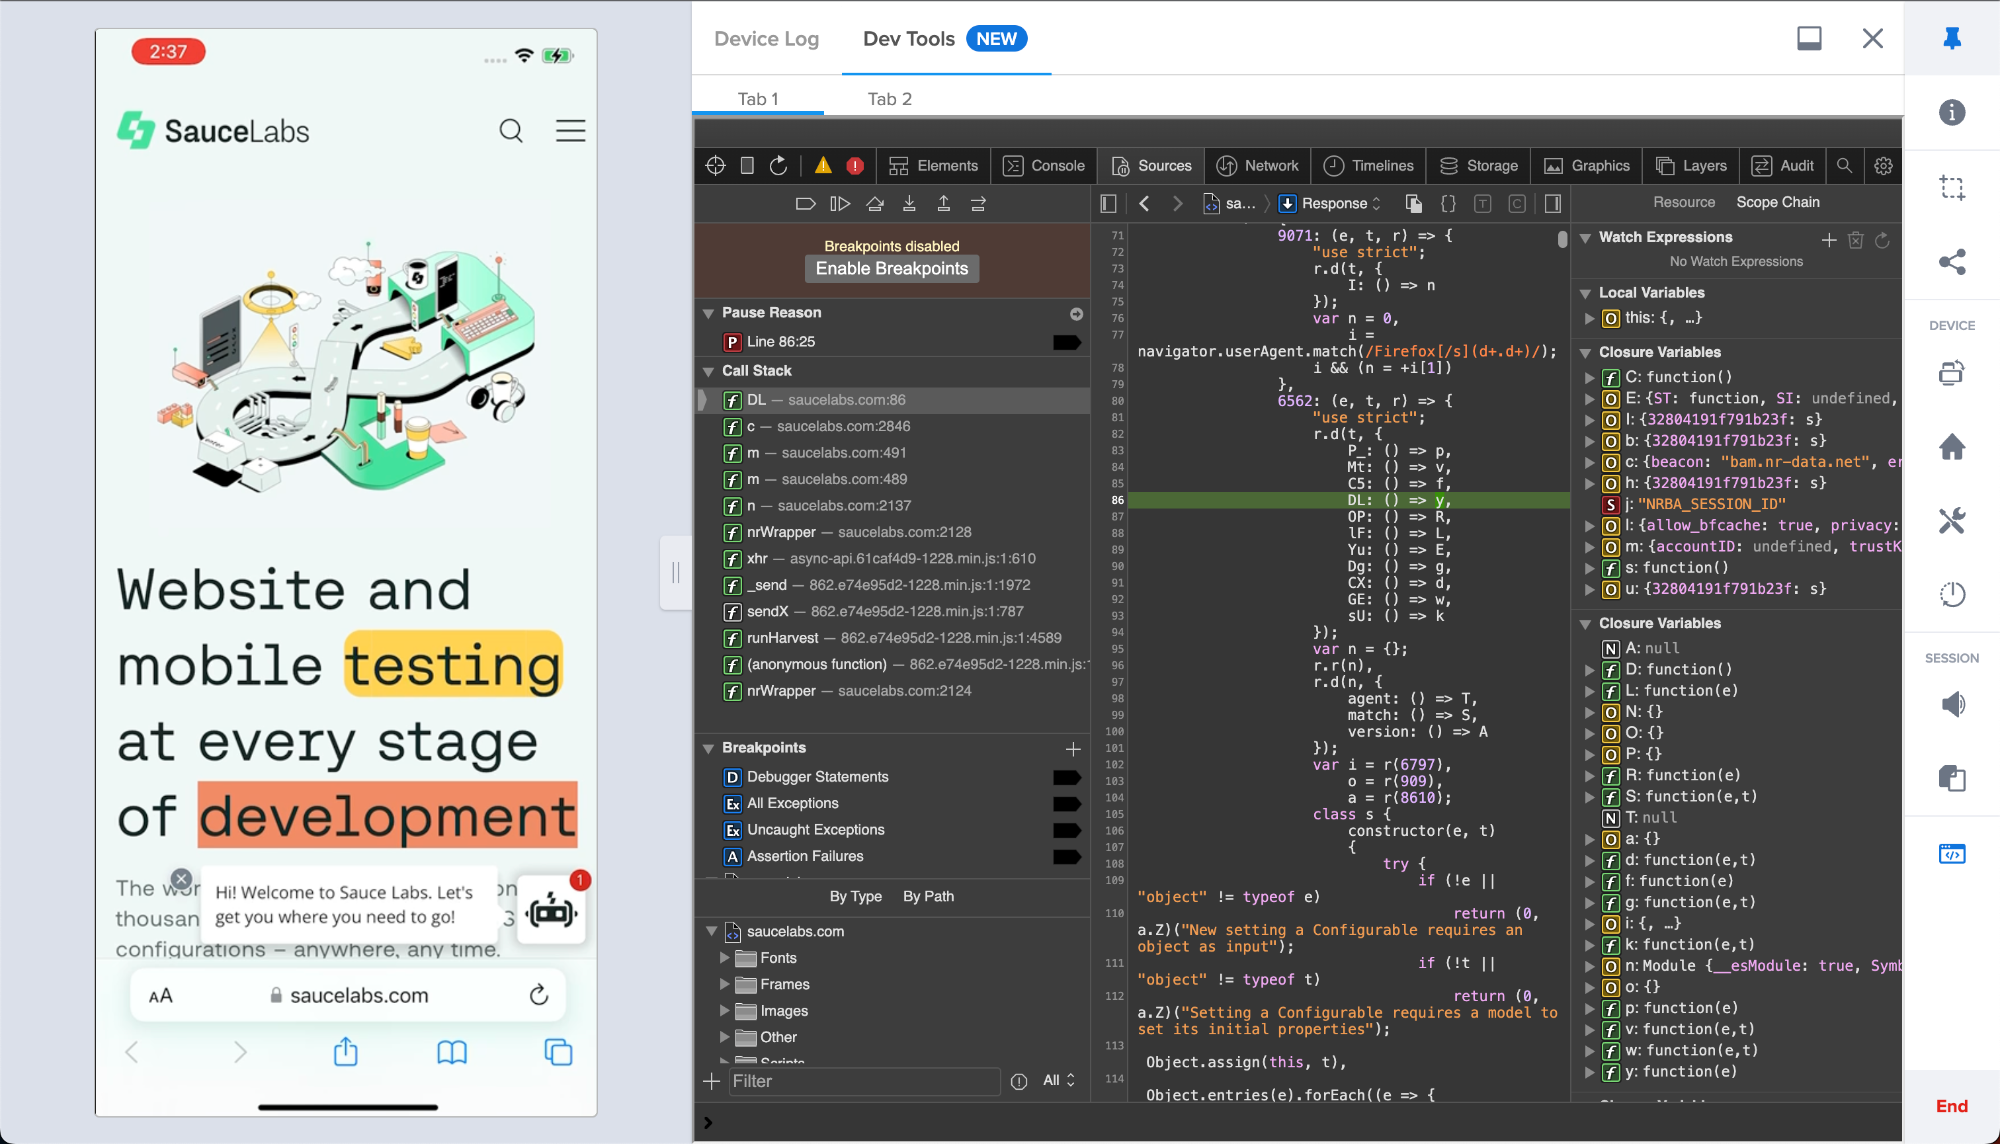Viewport: 2000px width, 1144px height.
Task: Click step over debugger icon
Action: coord(875,204)
